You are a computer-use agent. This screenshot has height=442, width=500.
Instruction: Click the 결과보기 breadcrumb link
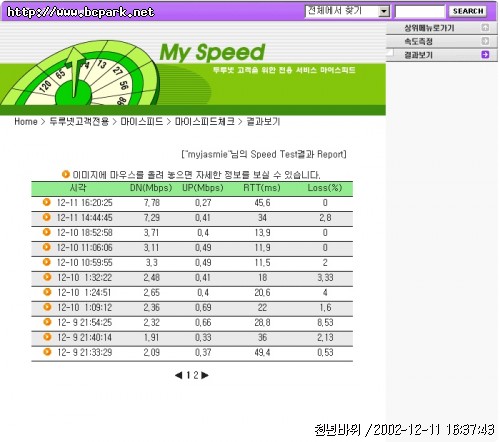click(x=263, y=121)
